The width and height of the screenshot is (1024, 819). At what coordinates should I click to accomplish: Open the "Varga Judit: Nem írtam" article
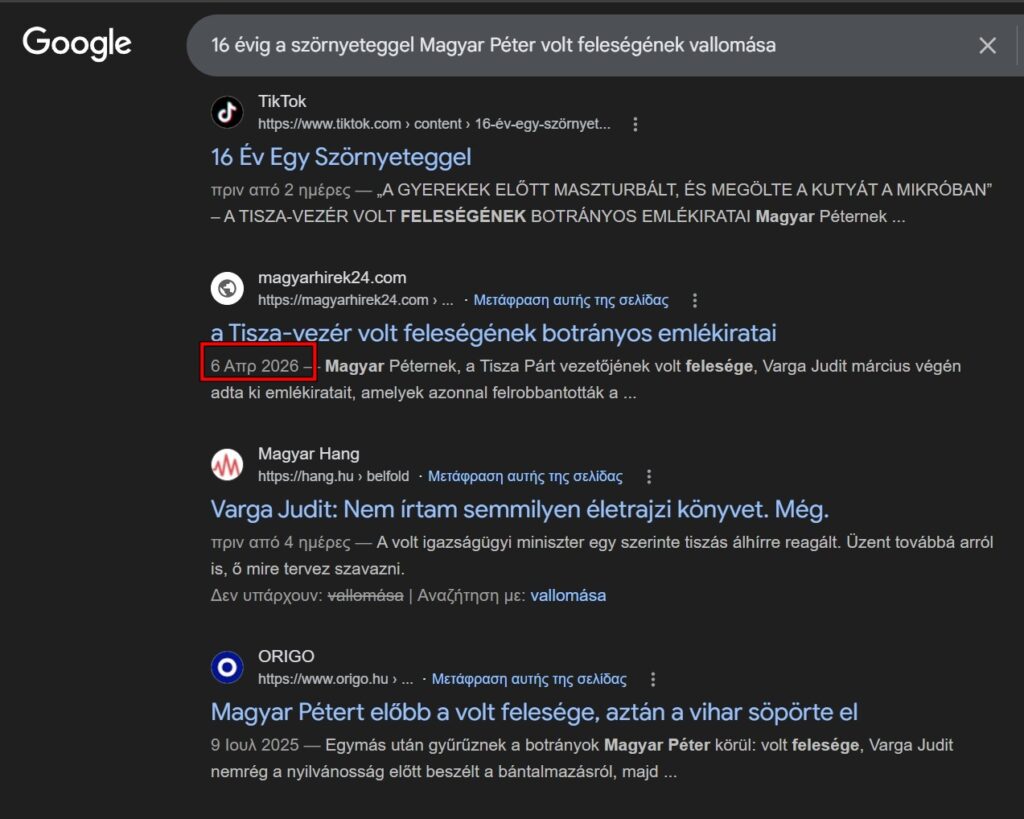[x=520, y=509]
